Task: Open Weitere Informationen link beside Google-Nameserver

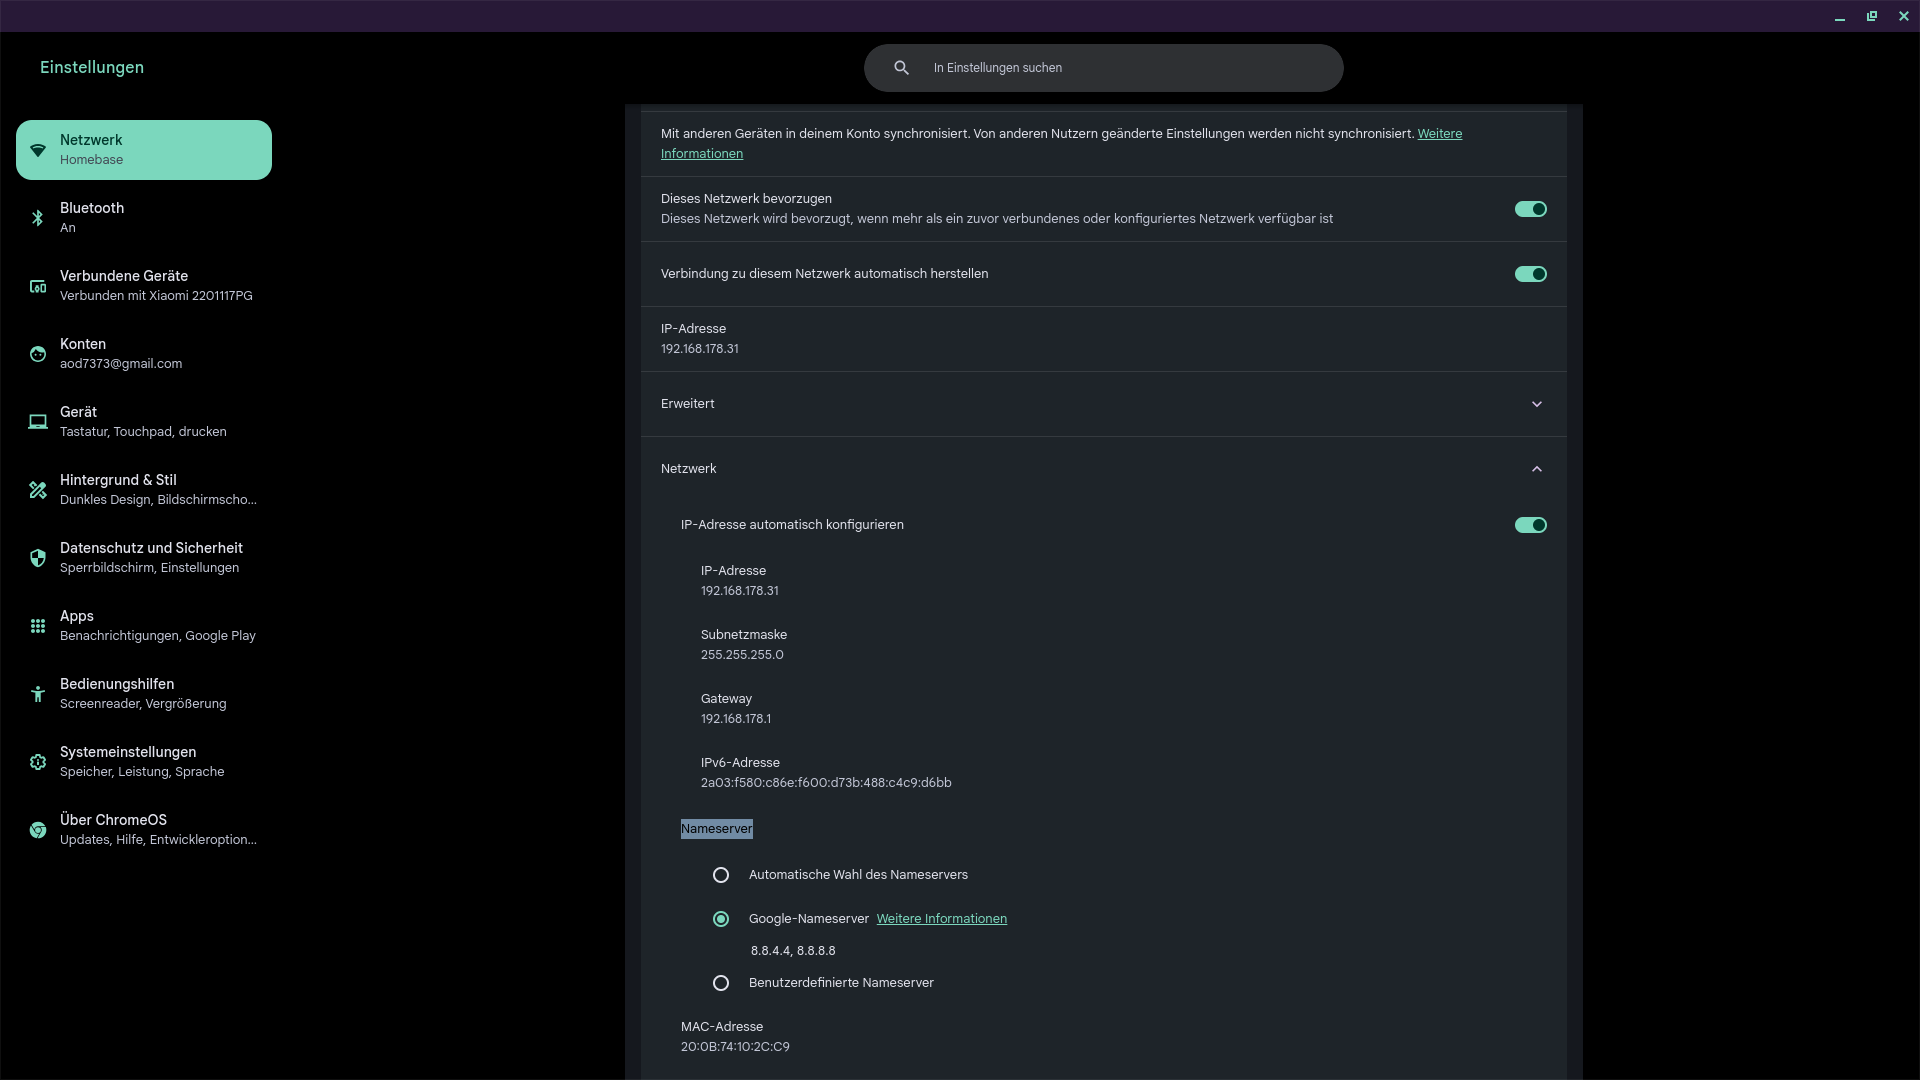Action: [x=941, y=919]
